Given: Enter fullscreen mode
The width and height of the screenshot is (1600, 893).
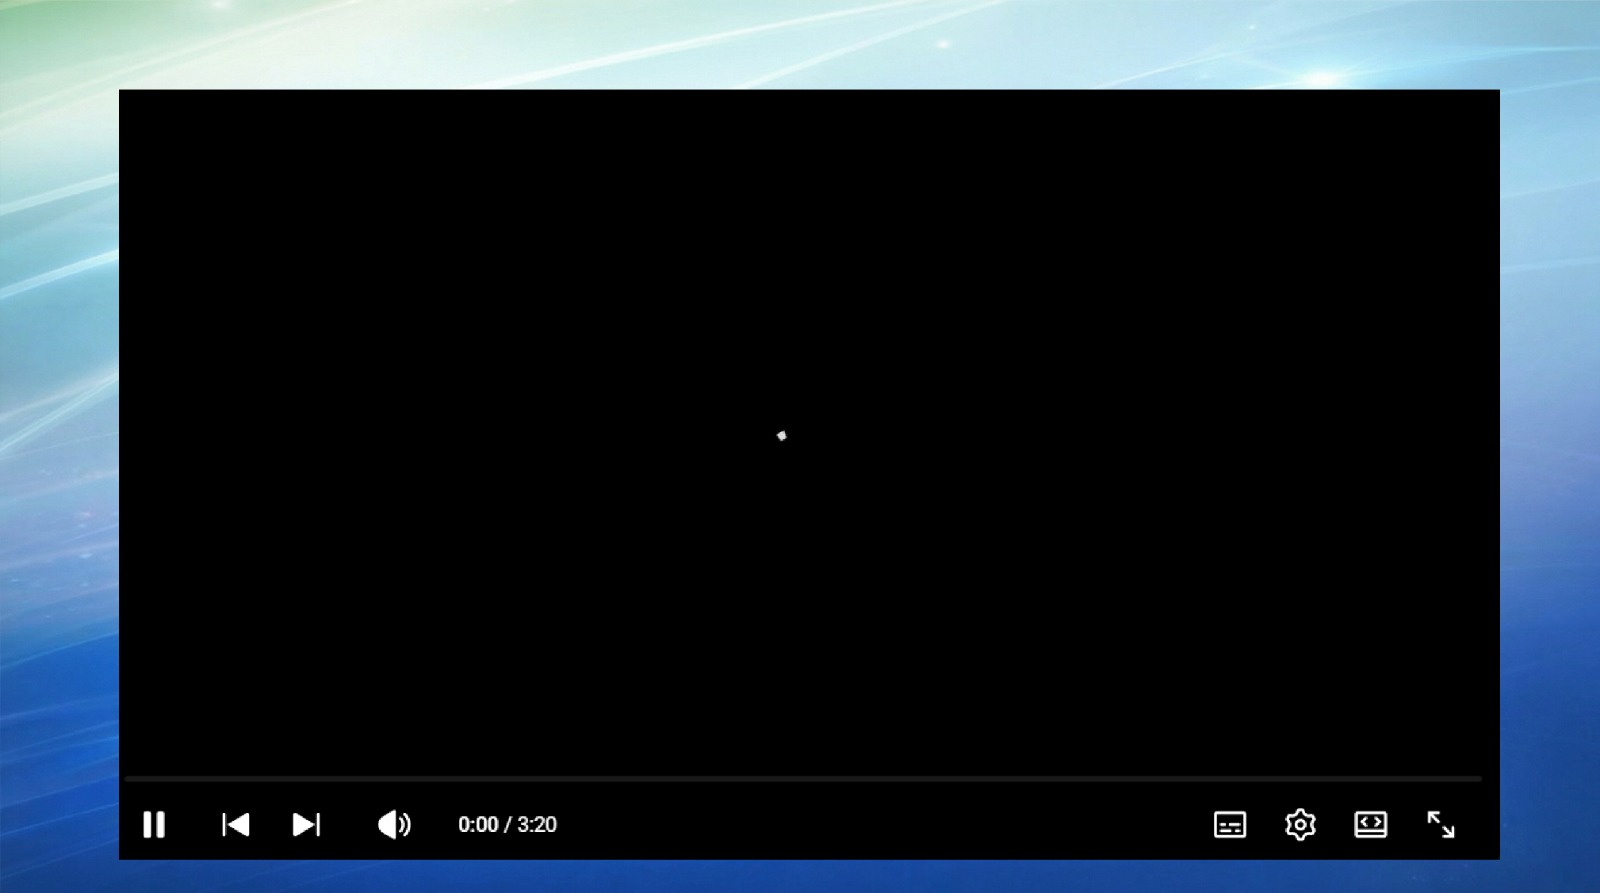Looking at the screenshot, I should pos(1440,825).
